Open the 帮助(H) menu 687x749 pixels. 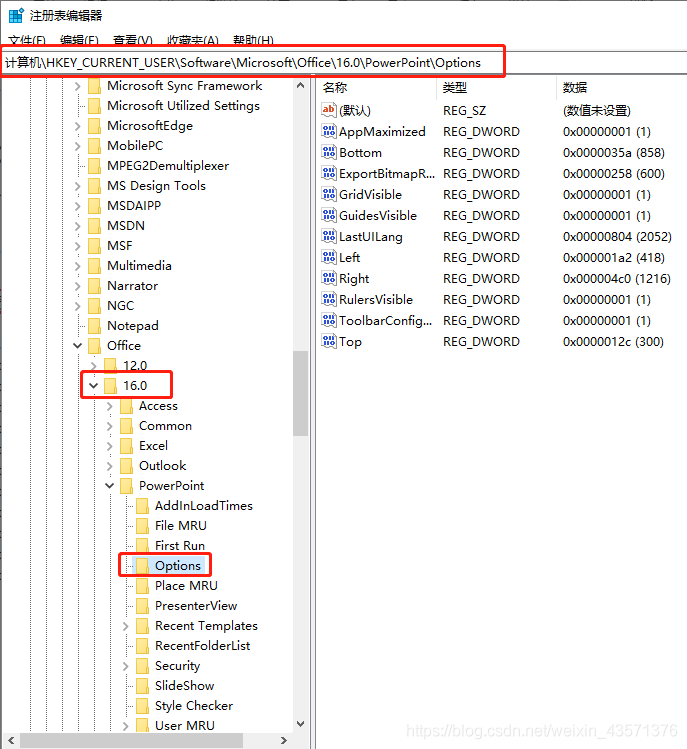point(253,40)
